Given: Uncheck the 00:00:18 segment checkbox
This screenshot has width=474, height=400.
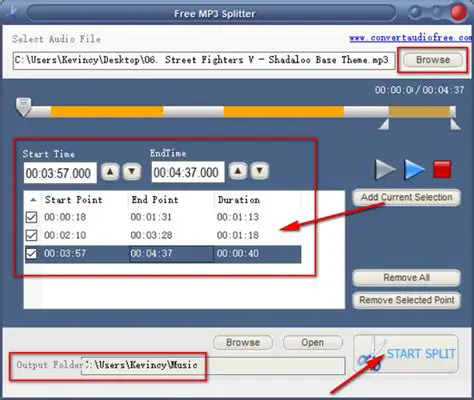Looking at the screenshot, I should (31, 217).
